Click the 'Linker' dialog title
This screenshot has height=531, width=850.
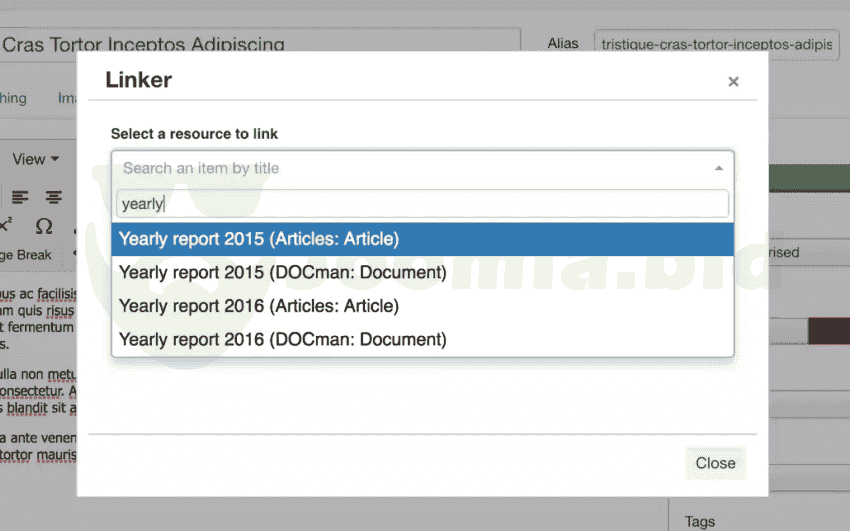coord(139,80)
